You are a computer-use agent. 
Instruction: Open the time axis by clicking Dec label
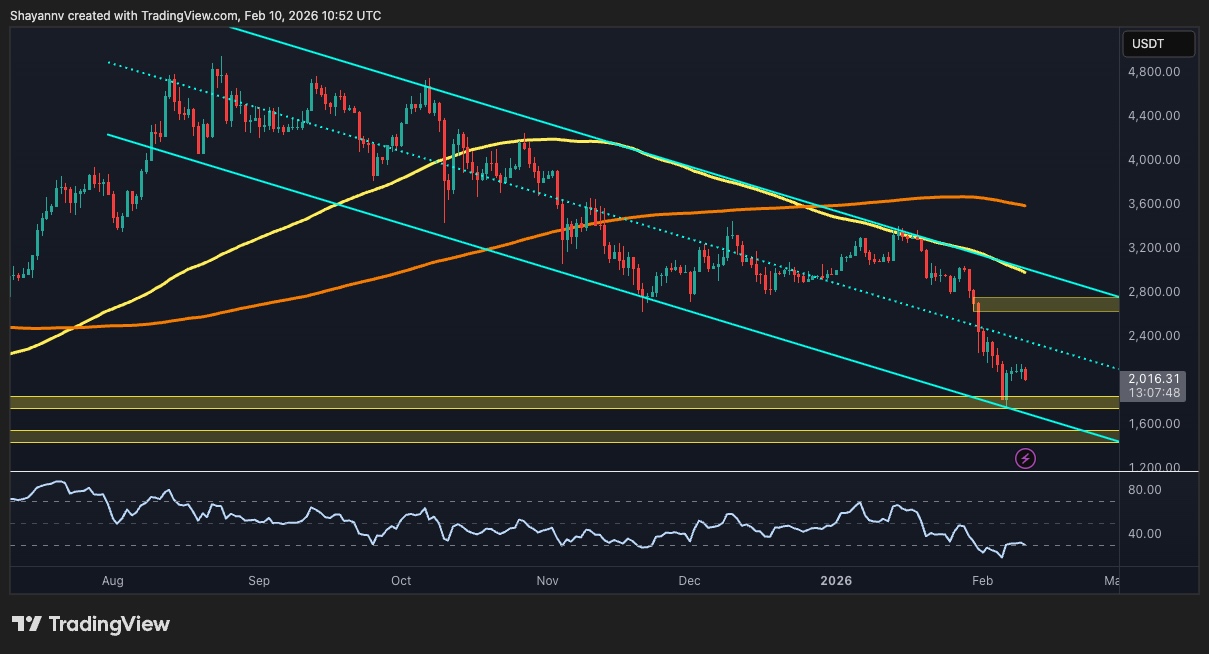[x=688, y=580]
